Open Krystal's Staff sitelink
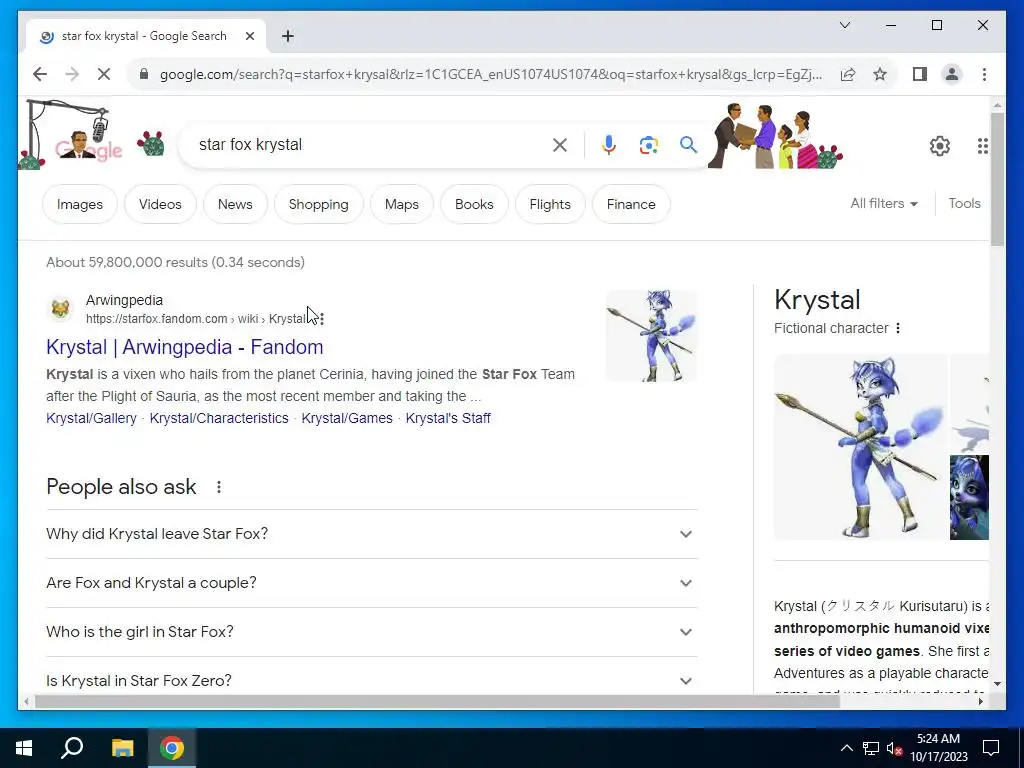This screenshot has height=768, width=1024. (x=448, y=418)
